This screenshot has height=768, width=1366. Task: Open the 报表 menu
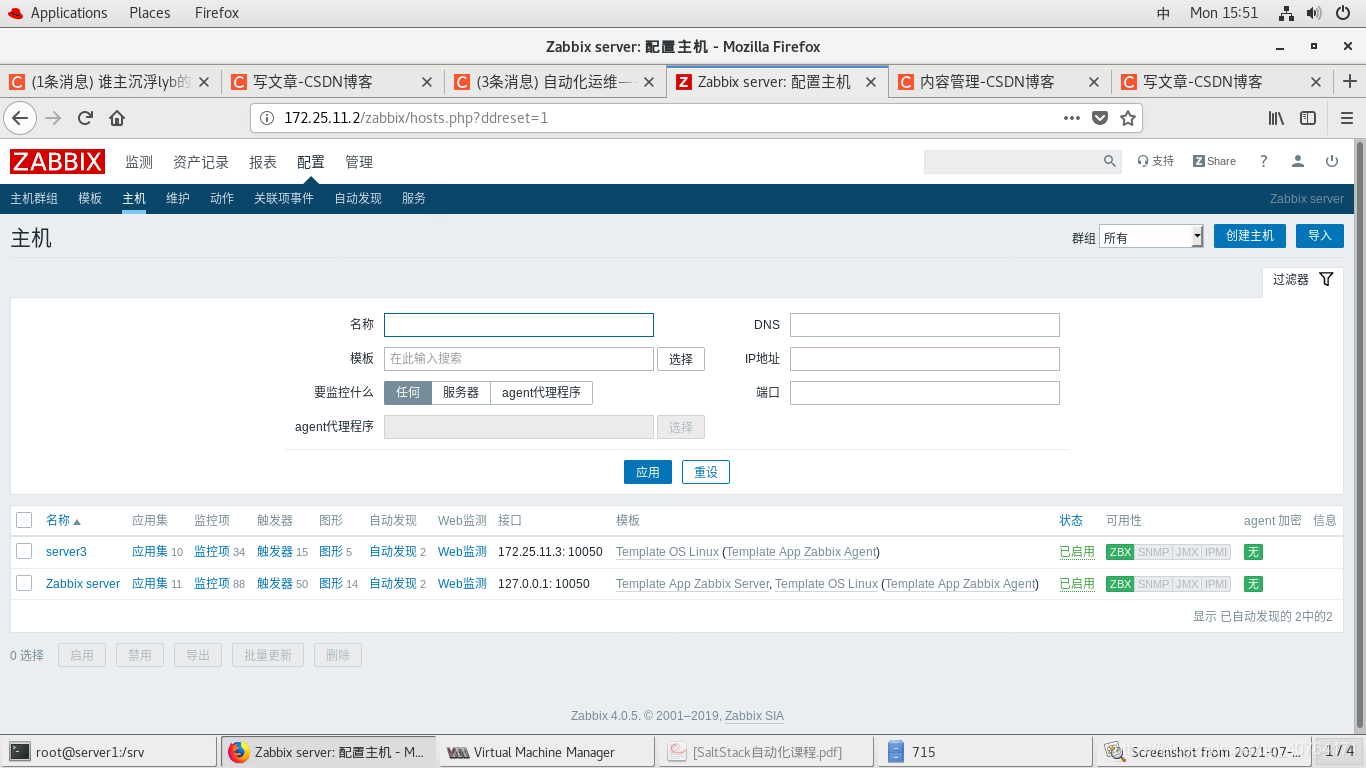point(263,162)
